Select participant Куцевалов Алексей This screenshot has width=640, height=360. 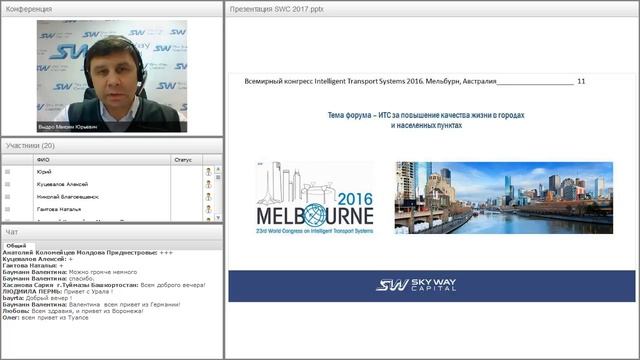tap(62, 184)
